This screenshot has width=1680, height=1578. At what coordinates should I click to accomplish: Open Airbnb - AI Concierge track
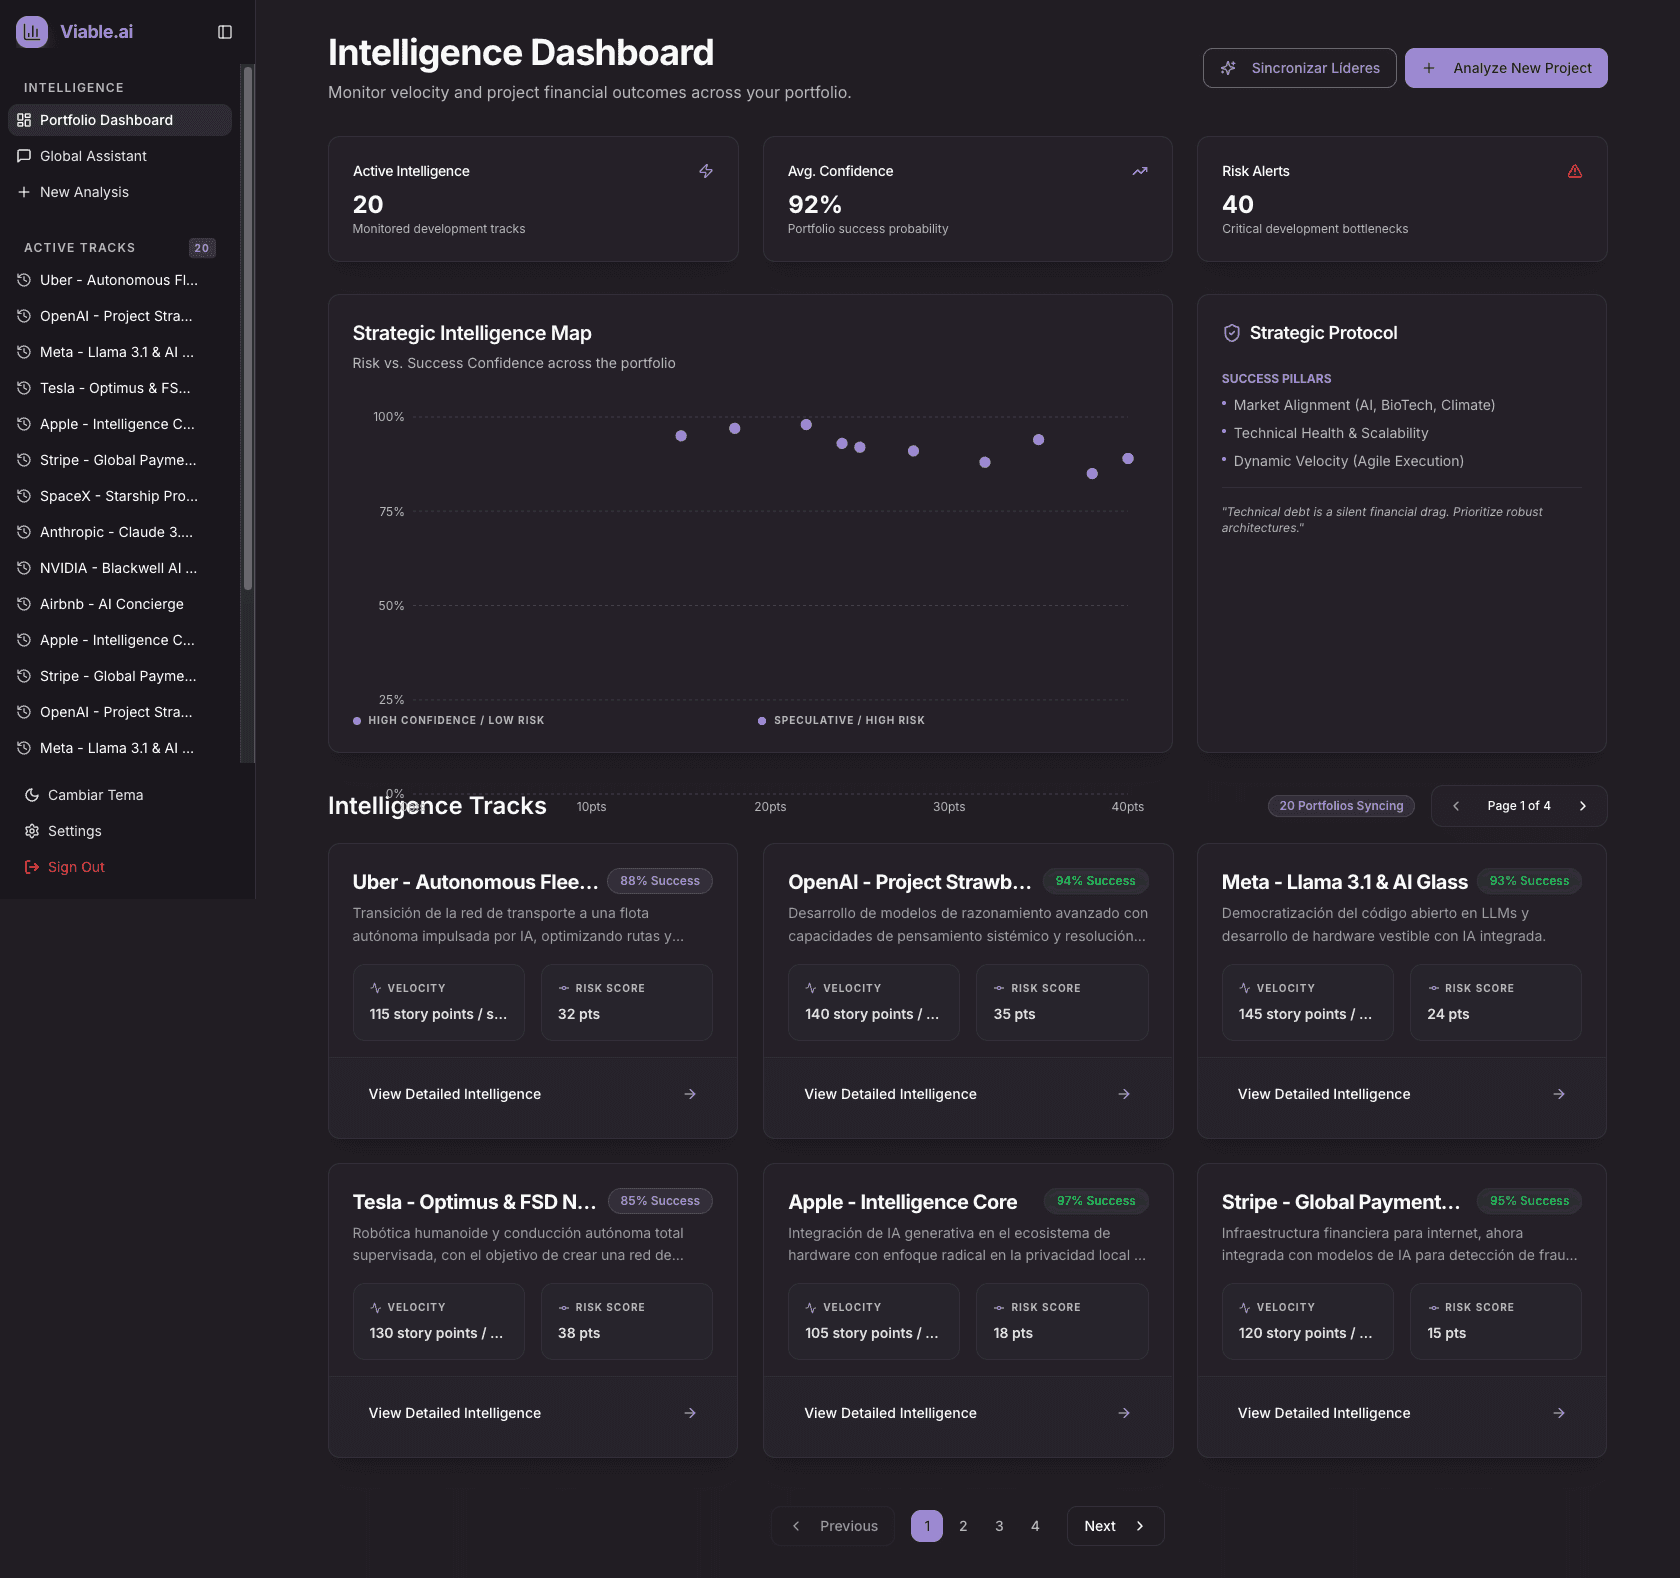(120, 604)
